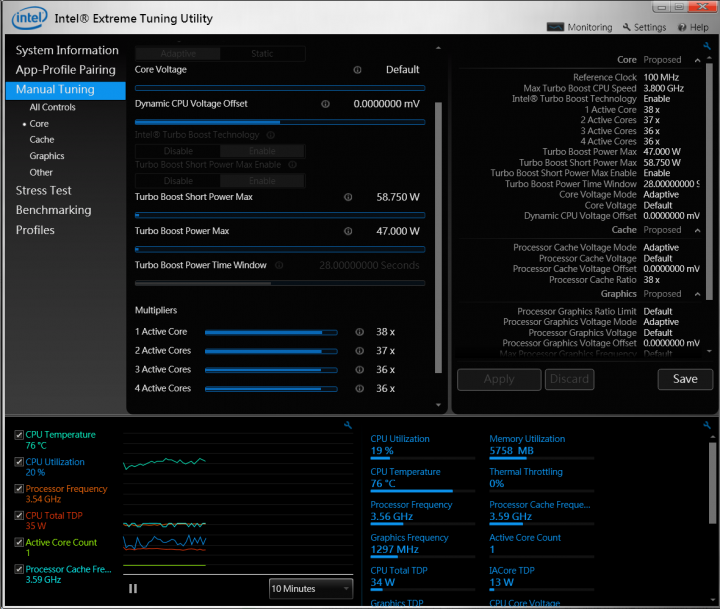Open Benchmarking section
720x609 pixels.
54,210
